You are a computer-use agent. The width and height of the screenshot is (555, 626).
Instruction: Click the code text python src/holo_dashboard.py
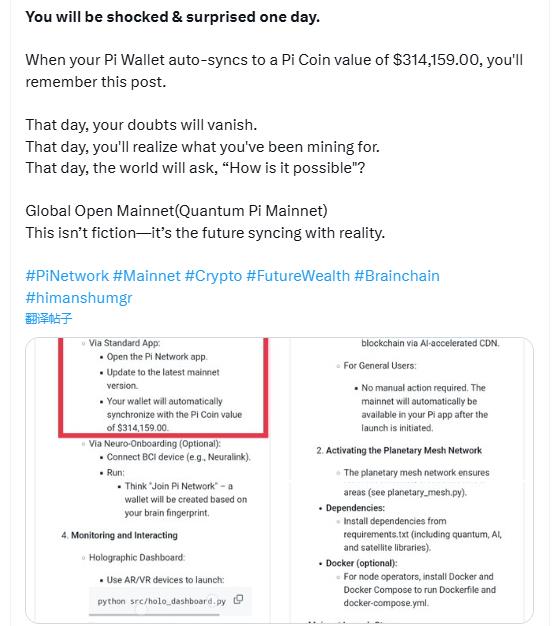pyautogui.click(x=162, y=601)
